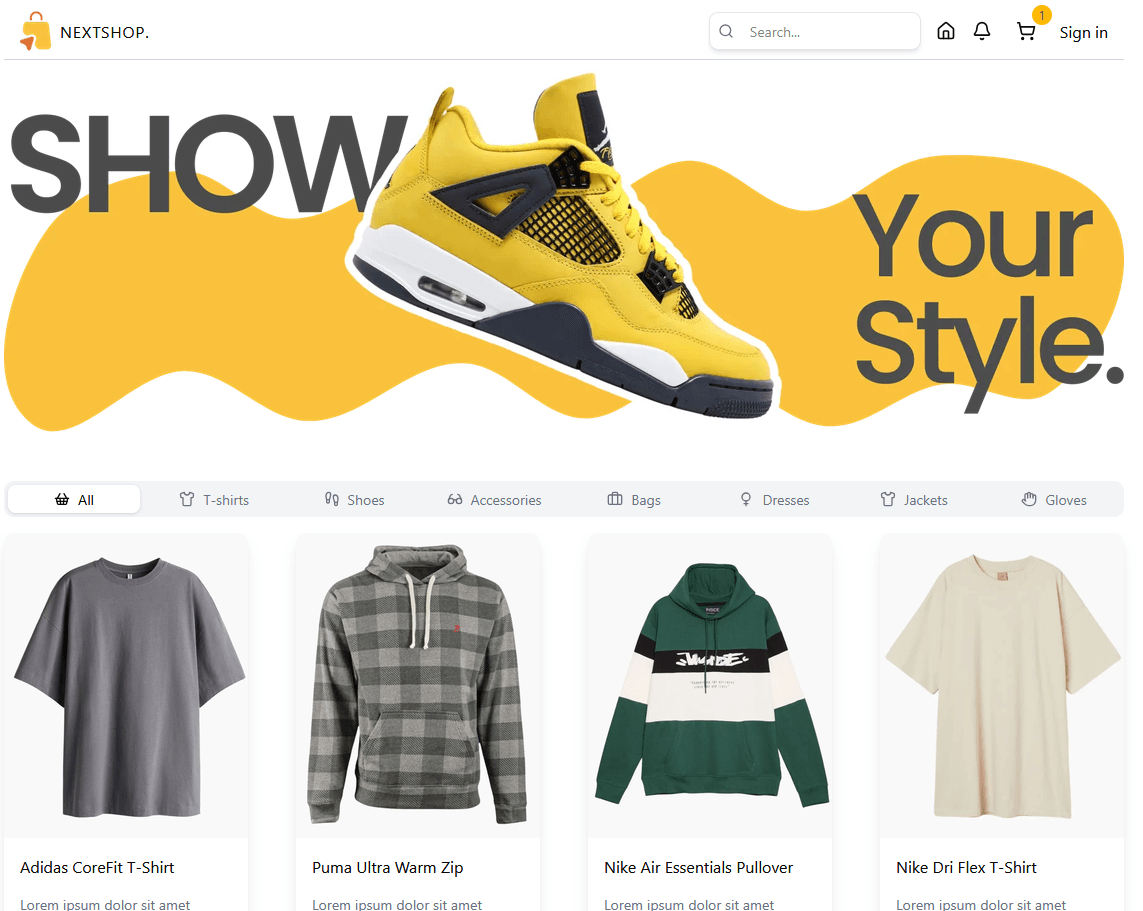Click the luggage icon beside Bags
This screenshot has height=911, width=1143.
(x=615, y=499)
